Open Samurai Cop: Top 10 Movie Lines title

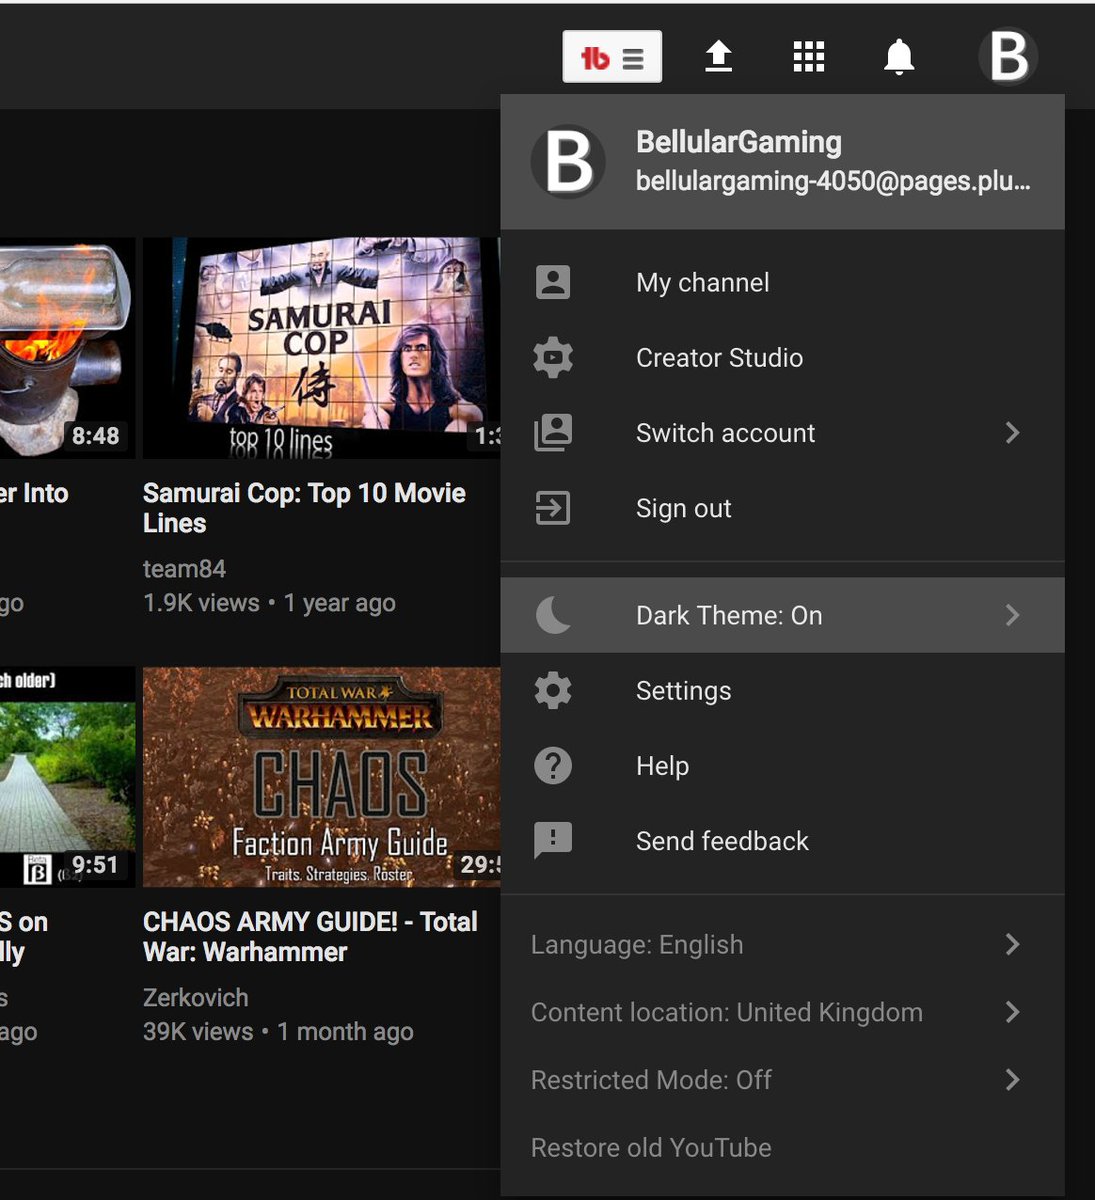pos(304,508)
